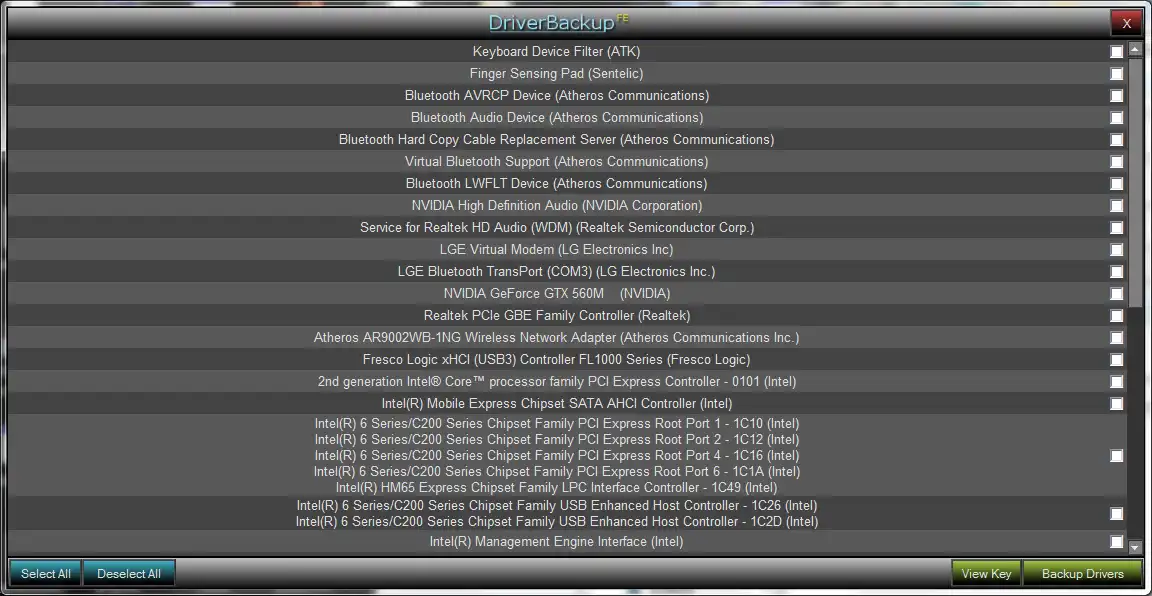The height and width of the screenshot is (596, 1152).
Task: Click the Select All button
Action: point(46,574)
